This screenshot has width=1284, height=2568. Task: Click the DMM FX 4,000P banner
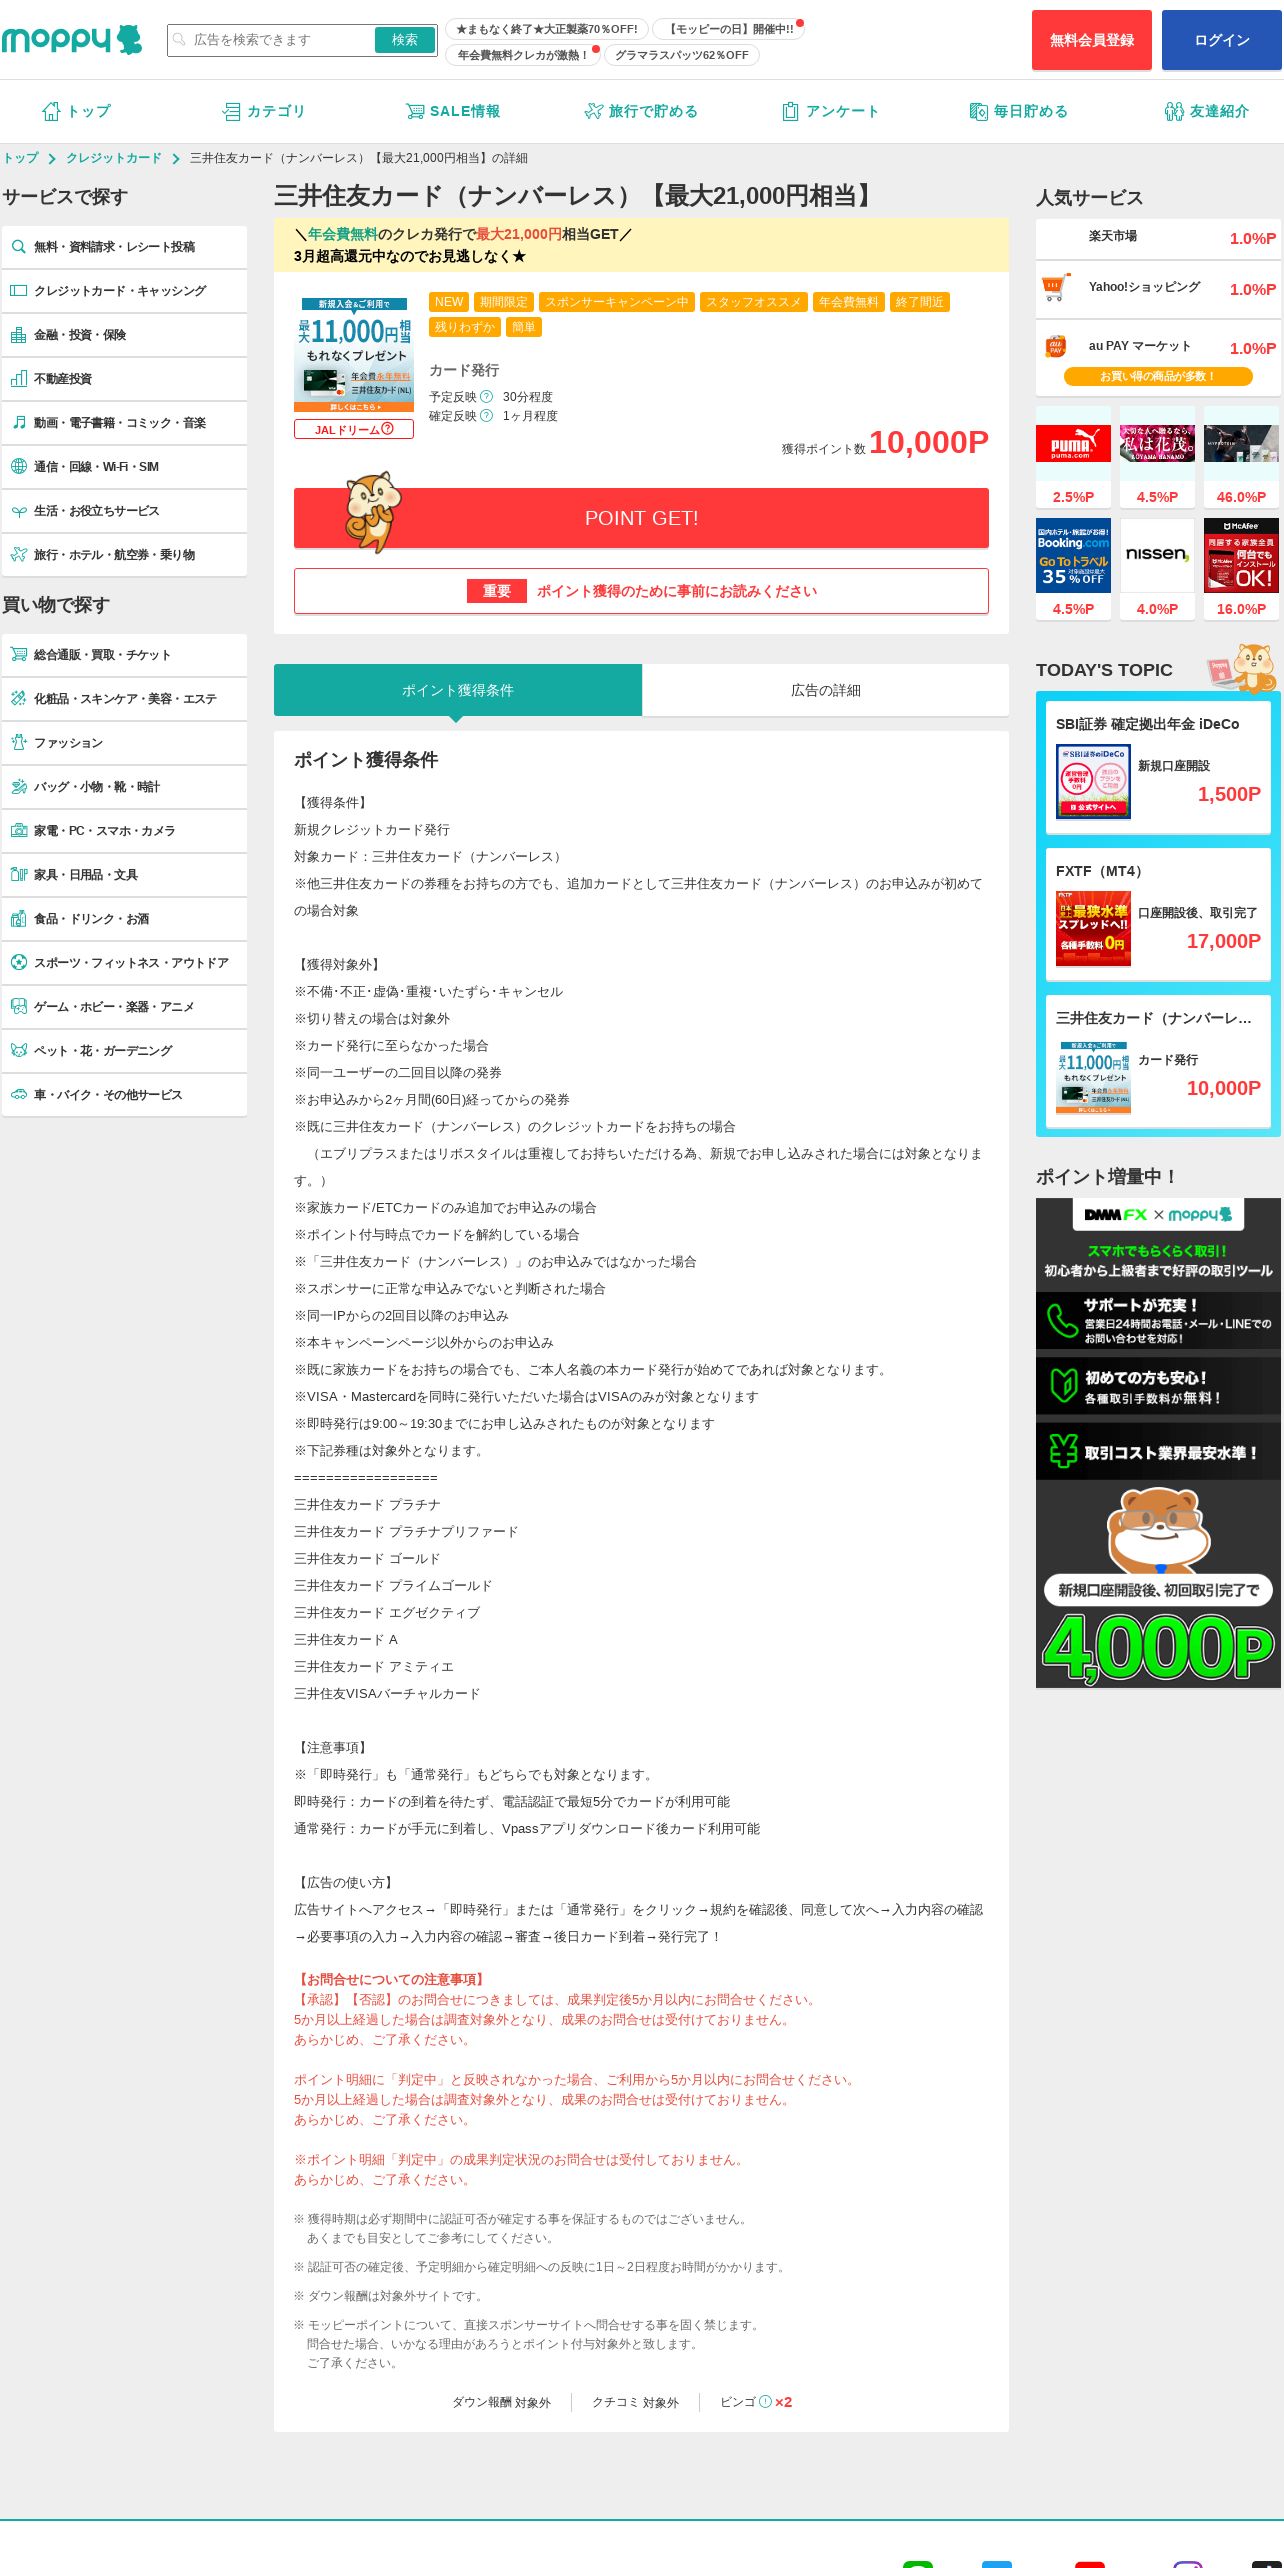(x=1158, y=1443)
